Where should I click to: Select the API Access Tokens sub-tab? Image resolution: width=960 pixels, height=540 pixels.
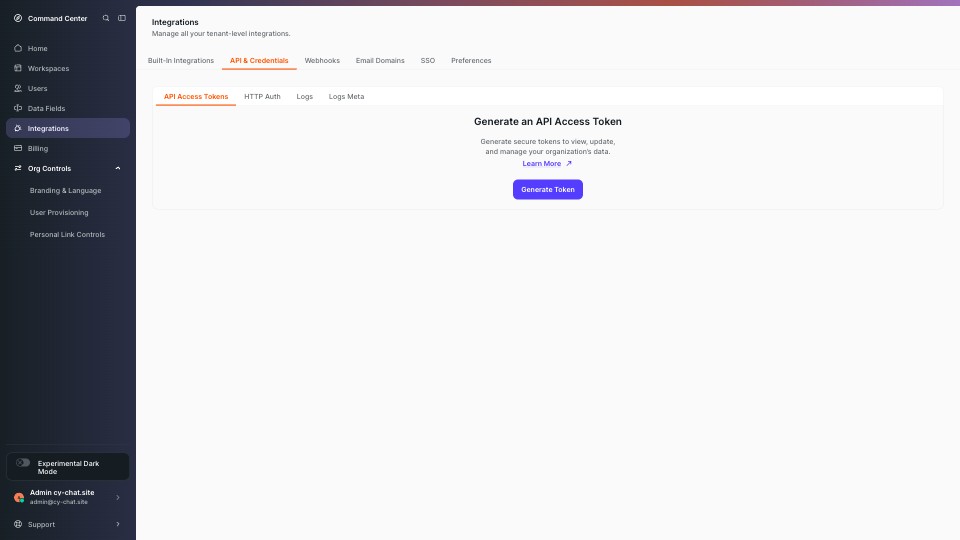196,97
